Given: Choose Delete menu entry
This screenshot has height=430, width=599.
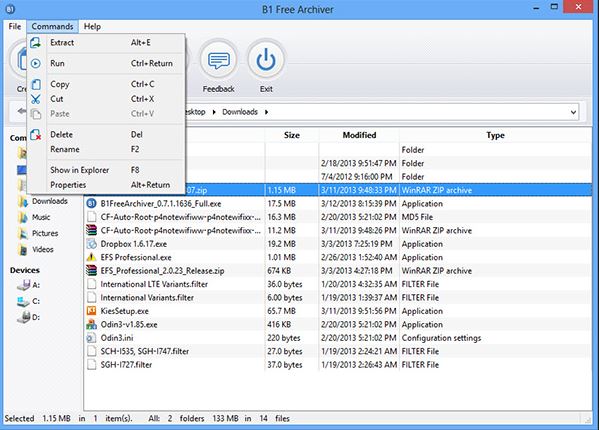Looking at the screenshot, I should [x=106, y=134].
